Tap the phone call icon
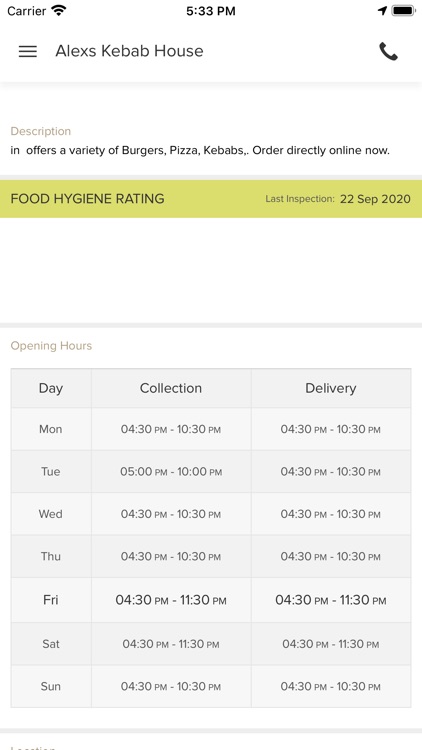The image size is (422, 750). pyautogui.click(x=388, y=51)
